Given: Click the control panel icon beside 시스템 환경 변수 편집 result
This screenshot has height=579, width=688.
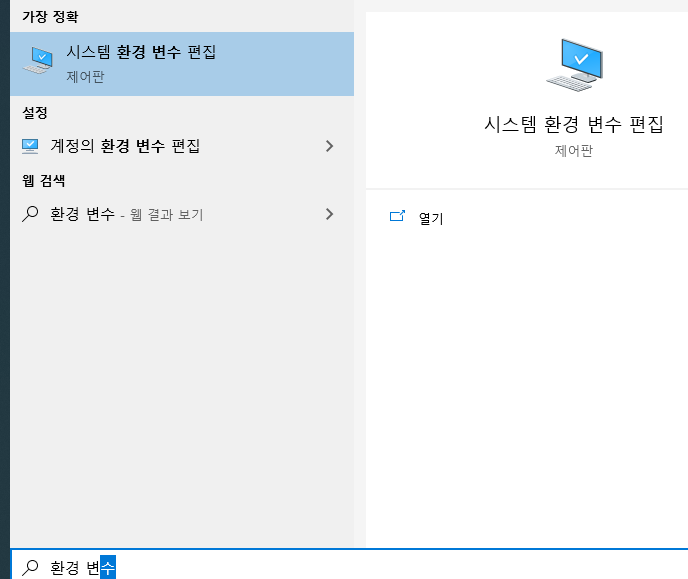Looking at the screenshot, I should (x=38, y=61).
